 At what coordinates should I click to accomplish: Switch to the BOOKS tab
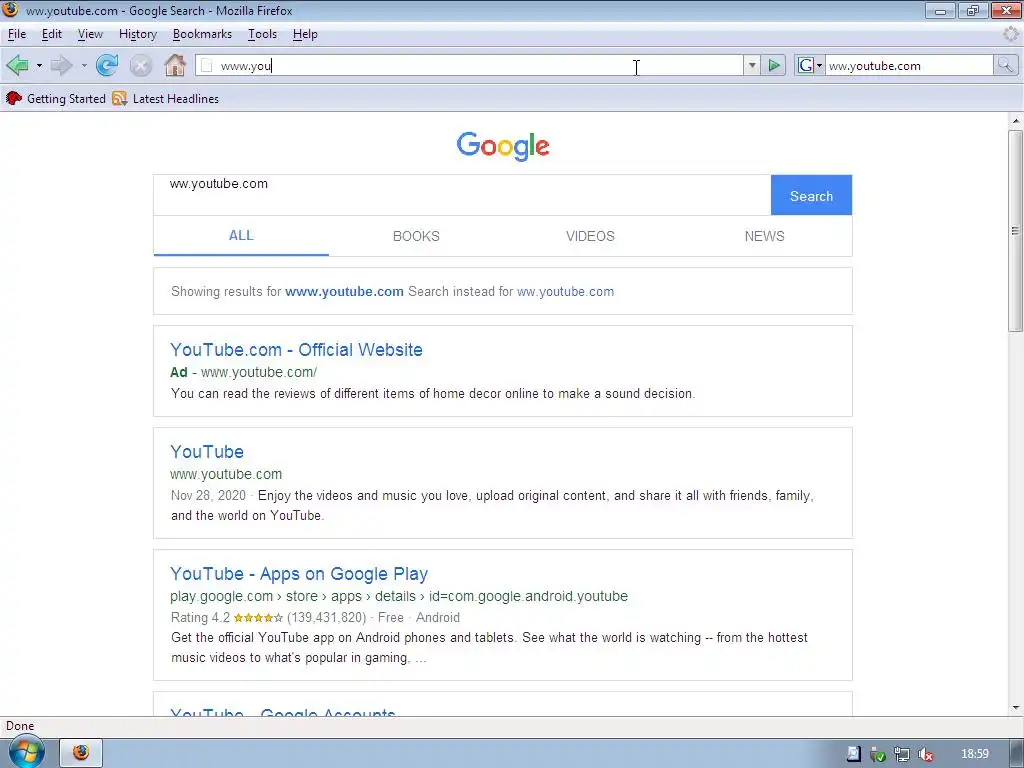pos(416,236)
